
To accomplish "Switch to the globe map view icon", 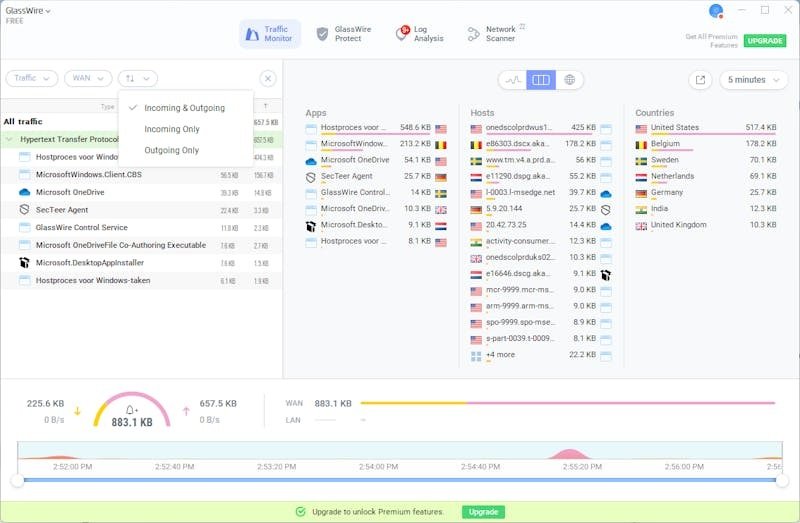I will pyautogui.click(x=569, y=80).
